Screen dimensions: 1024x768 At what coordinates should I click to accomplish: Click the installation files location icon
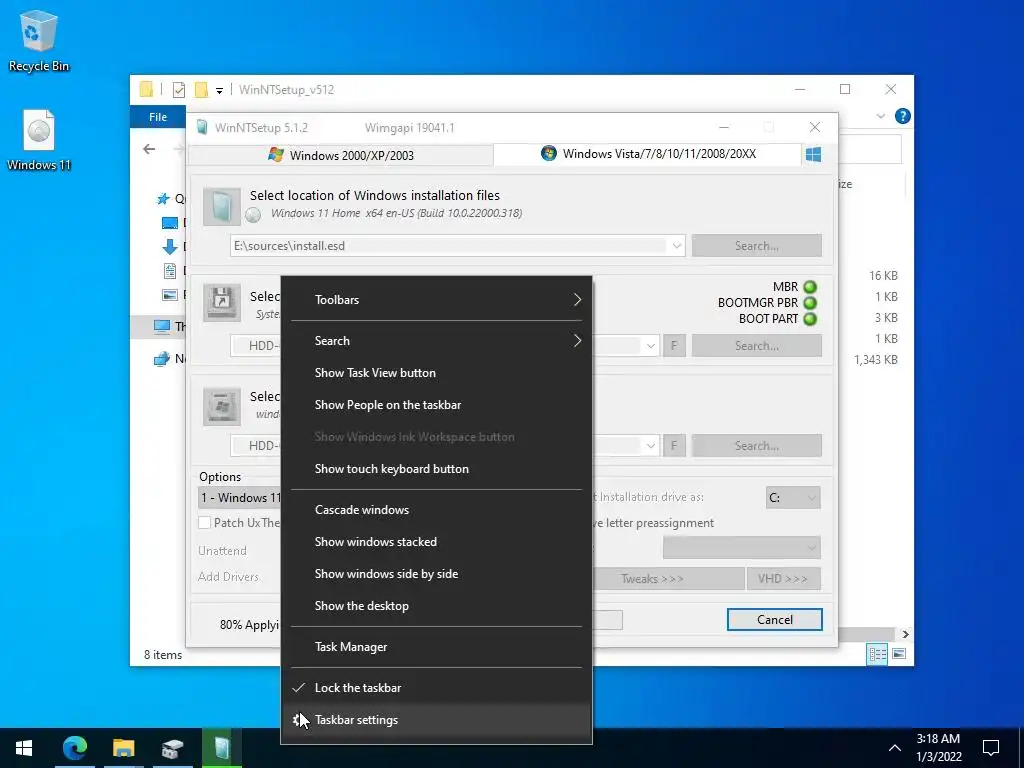(x=221, y=206)
